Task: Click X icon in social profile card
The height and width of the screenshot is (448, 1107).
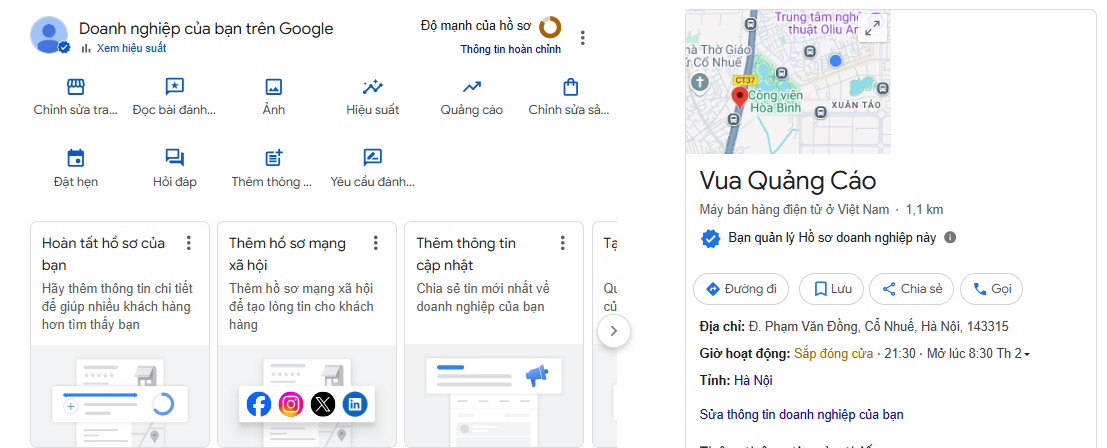Action: click(x=323, y=404)
